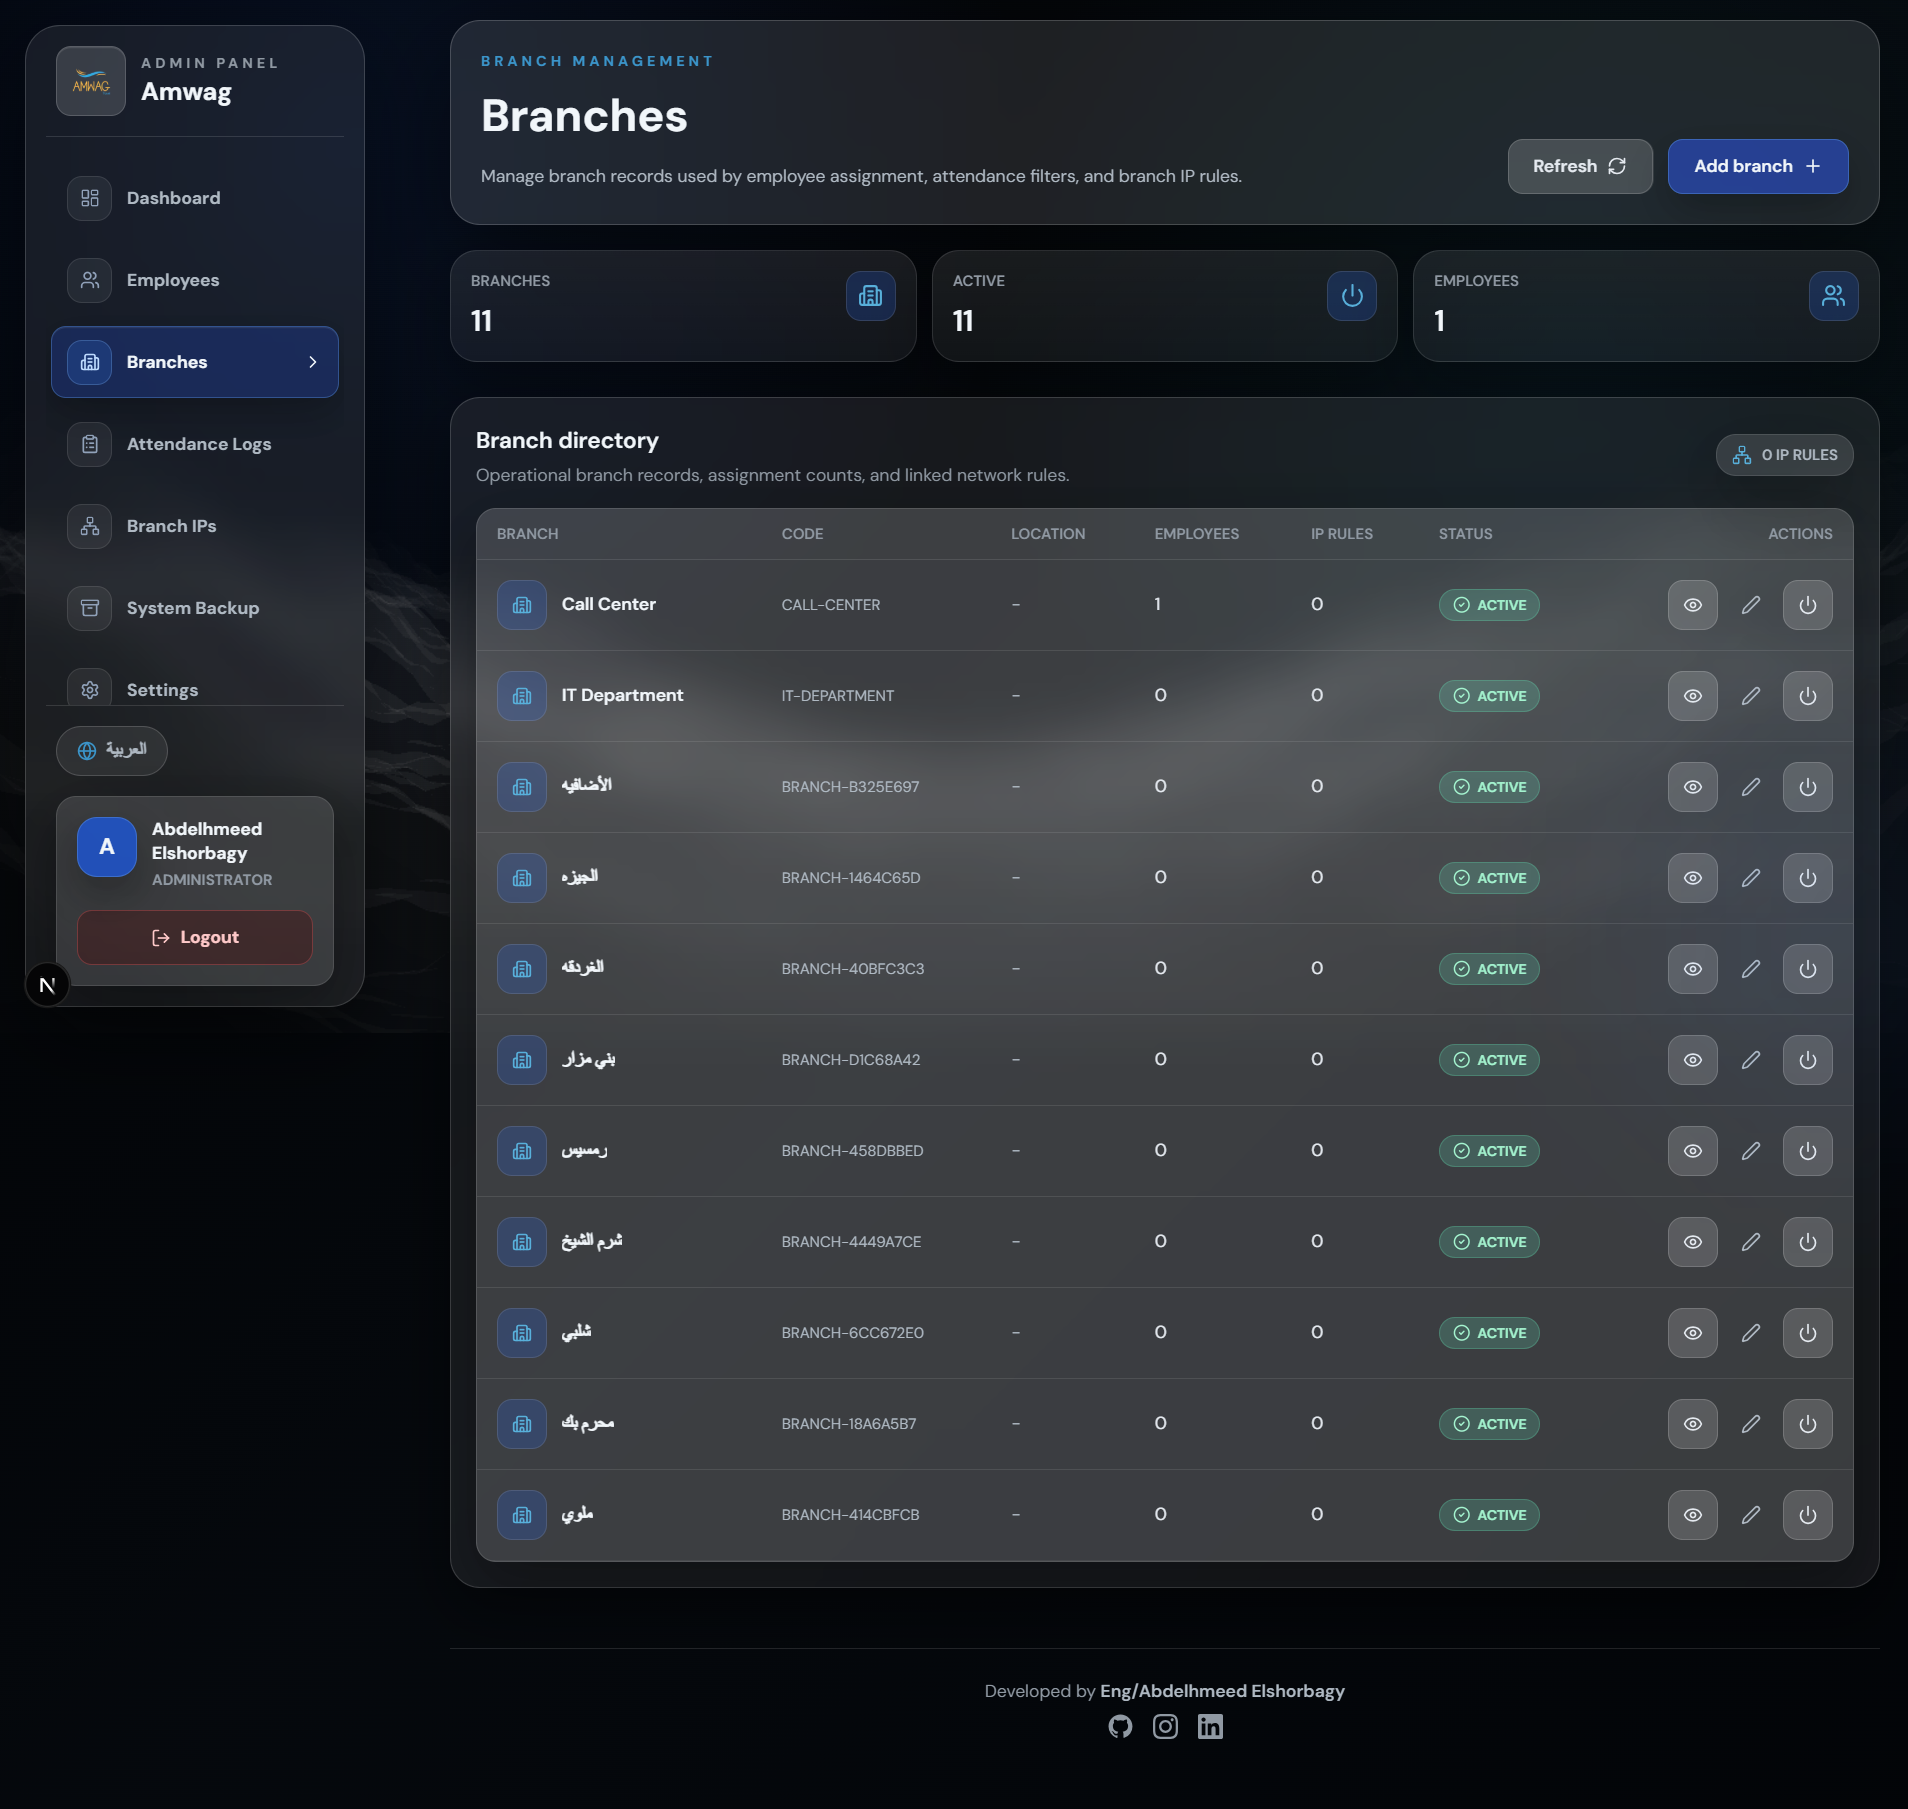Edit the Call Center branch
1908x1809 pixels.
click(x=1751, y=605)
